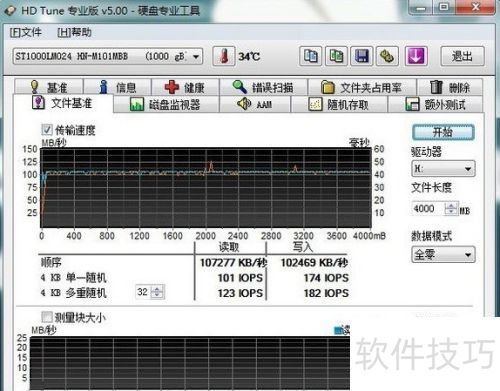Open the [H]帮助 help menu
Image resolution: width=500 pixels, height=391 pixels.
pos(74,32)
